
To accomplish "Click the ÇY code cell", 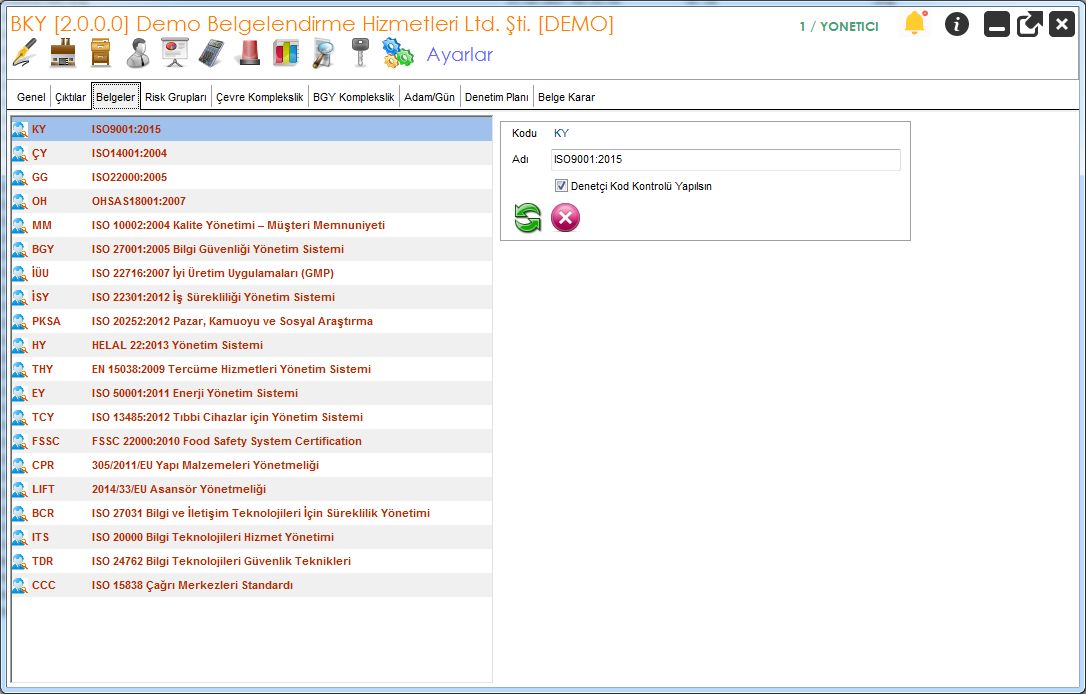I will click(x=39, y=154).
